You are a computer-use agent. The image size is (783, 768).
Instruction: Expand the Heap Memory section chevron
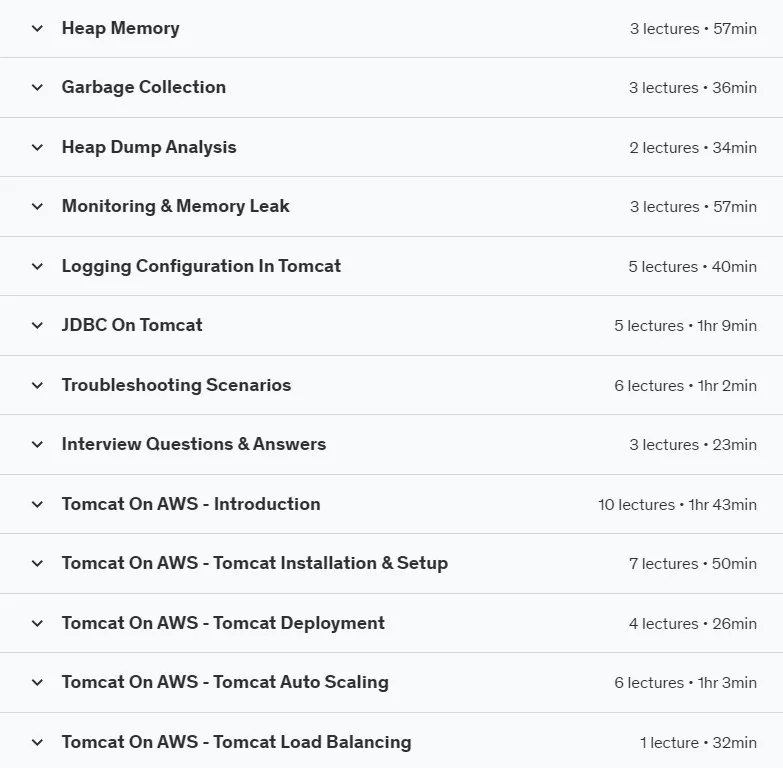pyautogui.click(x=37, y=28)
